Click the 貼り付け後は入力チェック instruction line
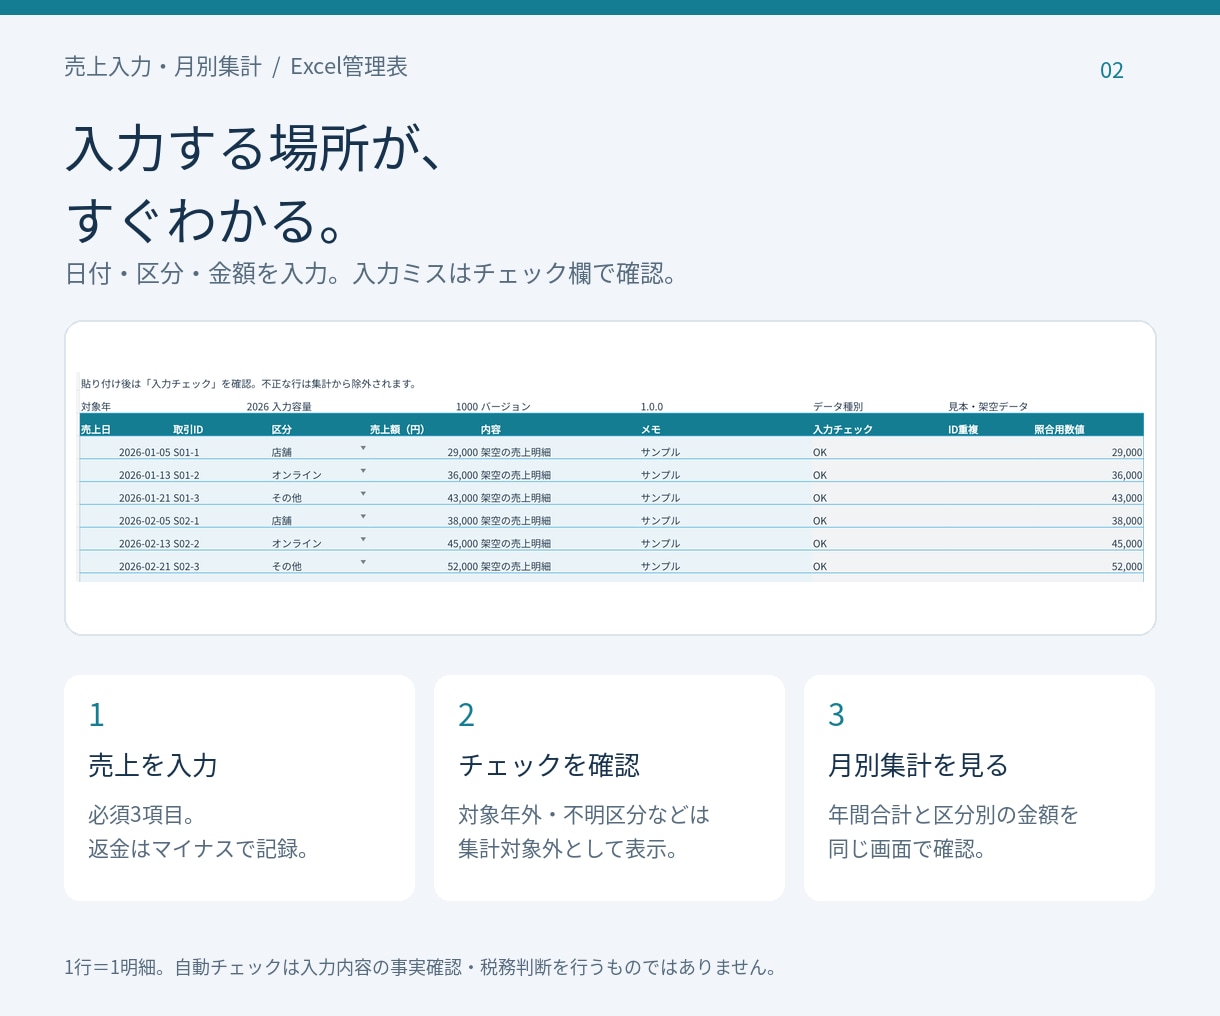The width and height of the screenshot is (1220, 1016). [249, 384]
